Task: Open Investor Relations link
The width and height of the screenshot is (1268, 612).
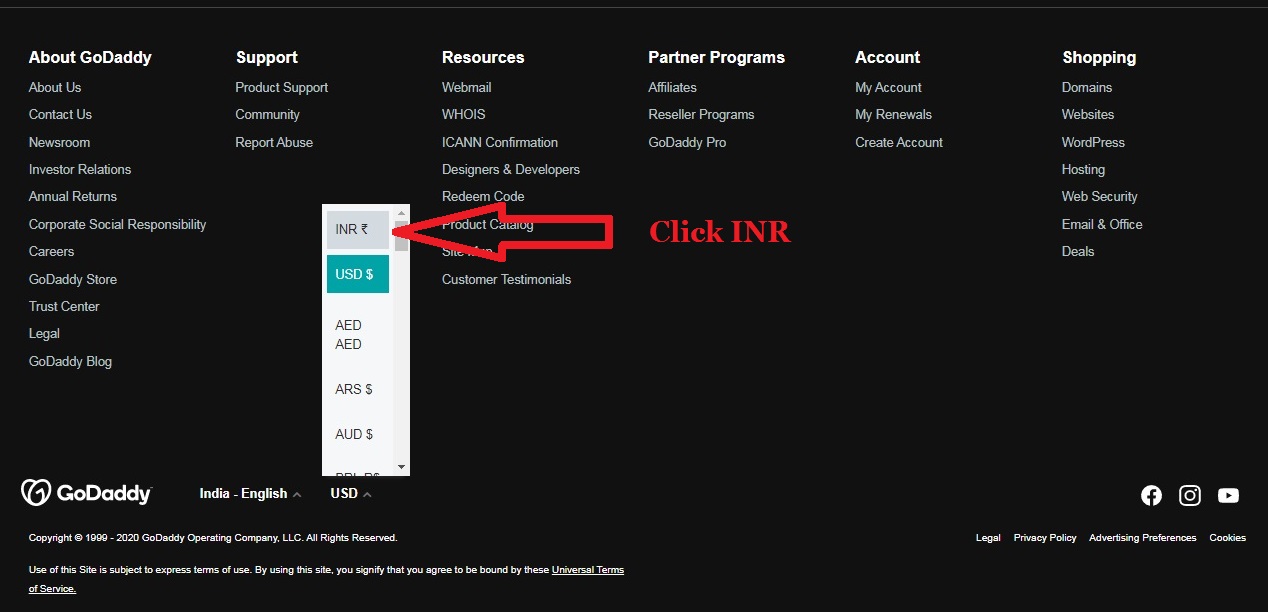Action: pos(80,169)
